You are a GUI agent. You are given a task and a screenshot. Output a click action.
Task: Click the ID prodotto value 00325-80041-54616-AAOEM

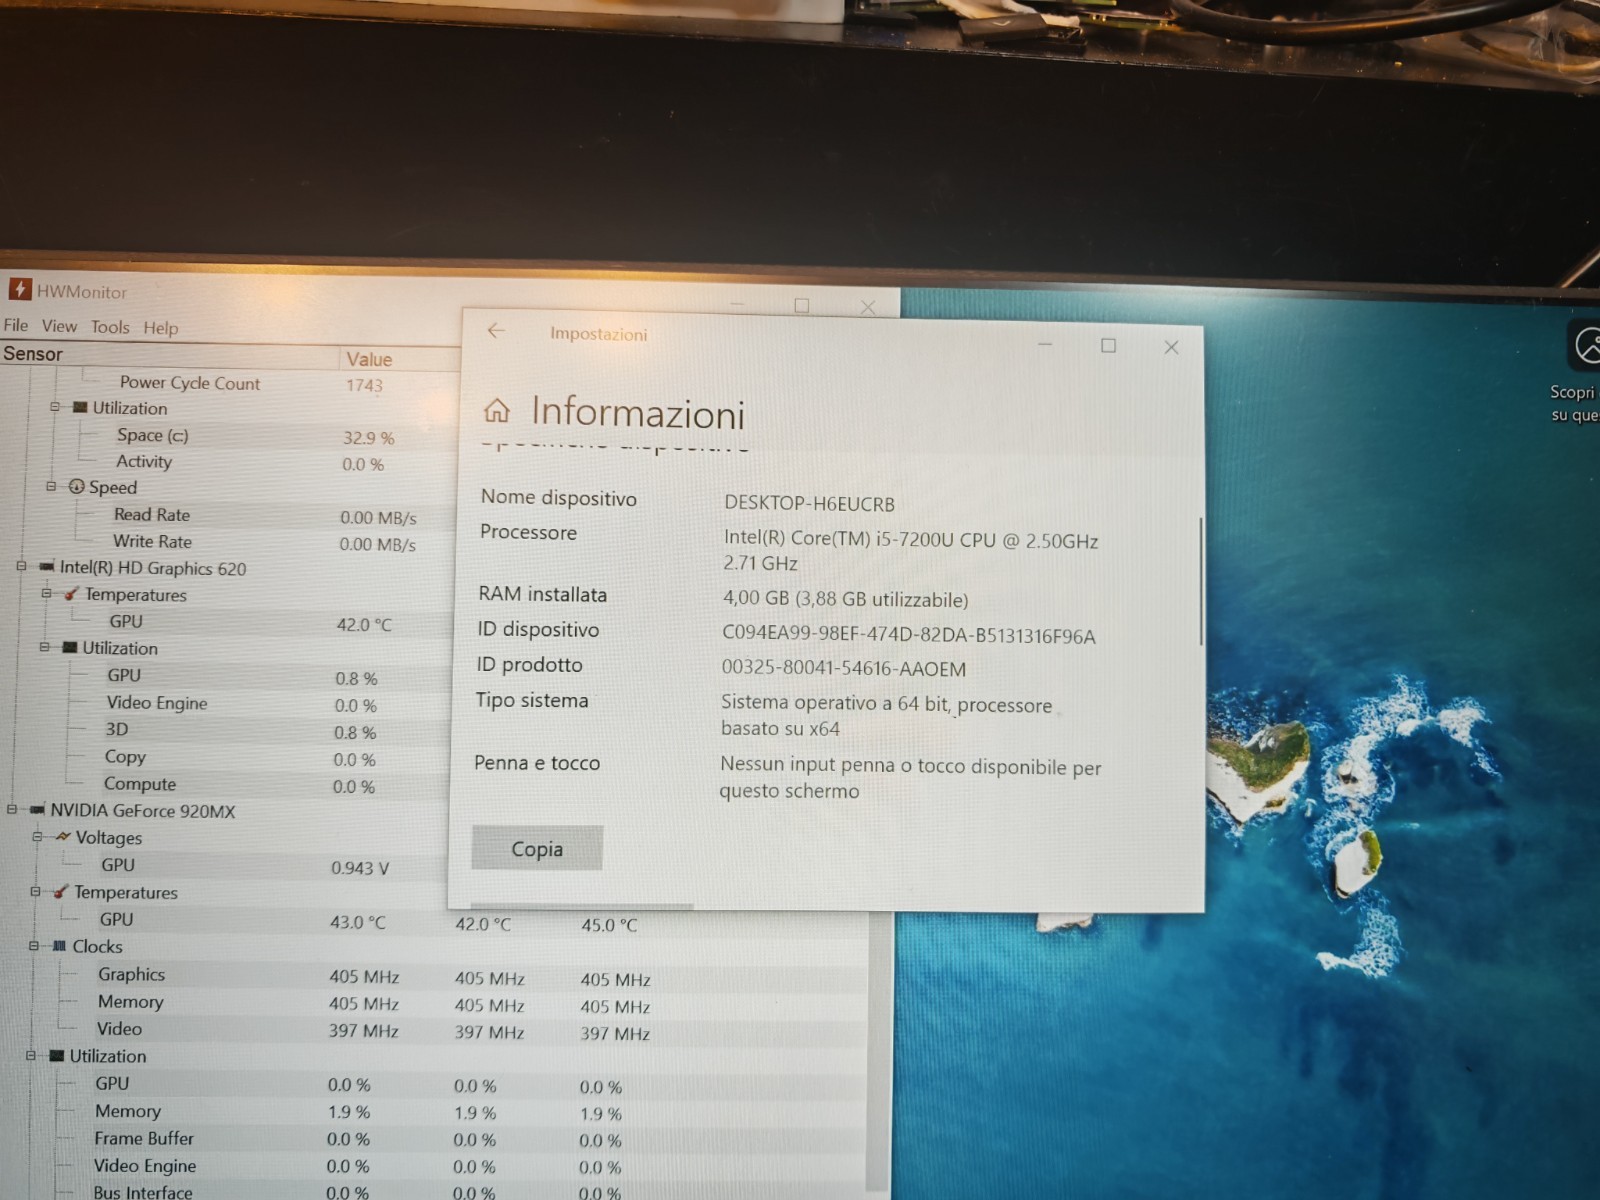tap(844, 668)
